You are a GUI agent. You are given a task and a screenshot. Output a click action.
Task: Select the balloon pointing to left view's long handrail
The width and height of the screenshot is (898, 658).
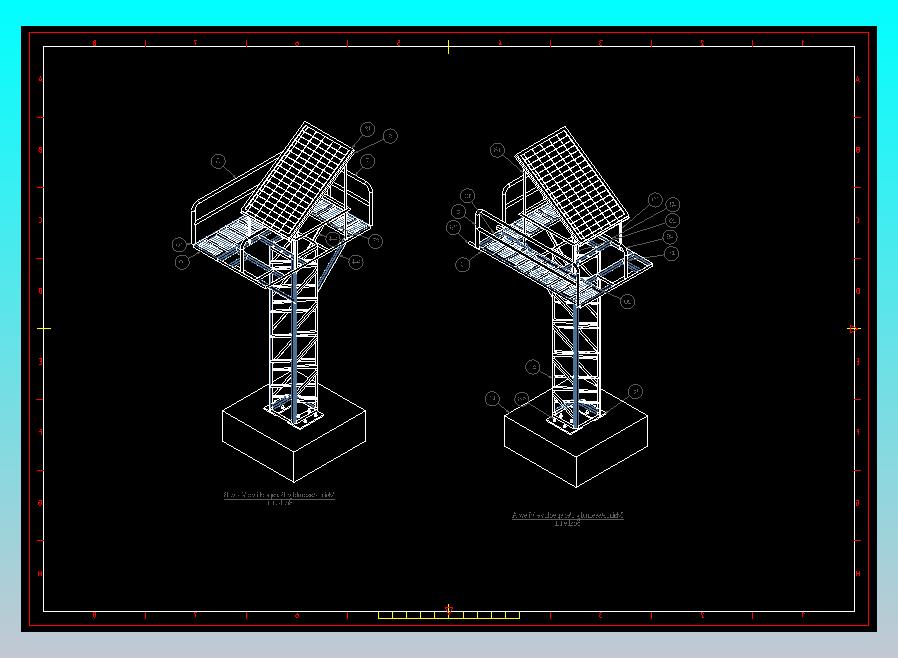[218, 161]
